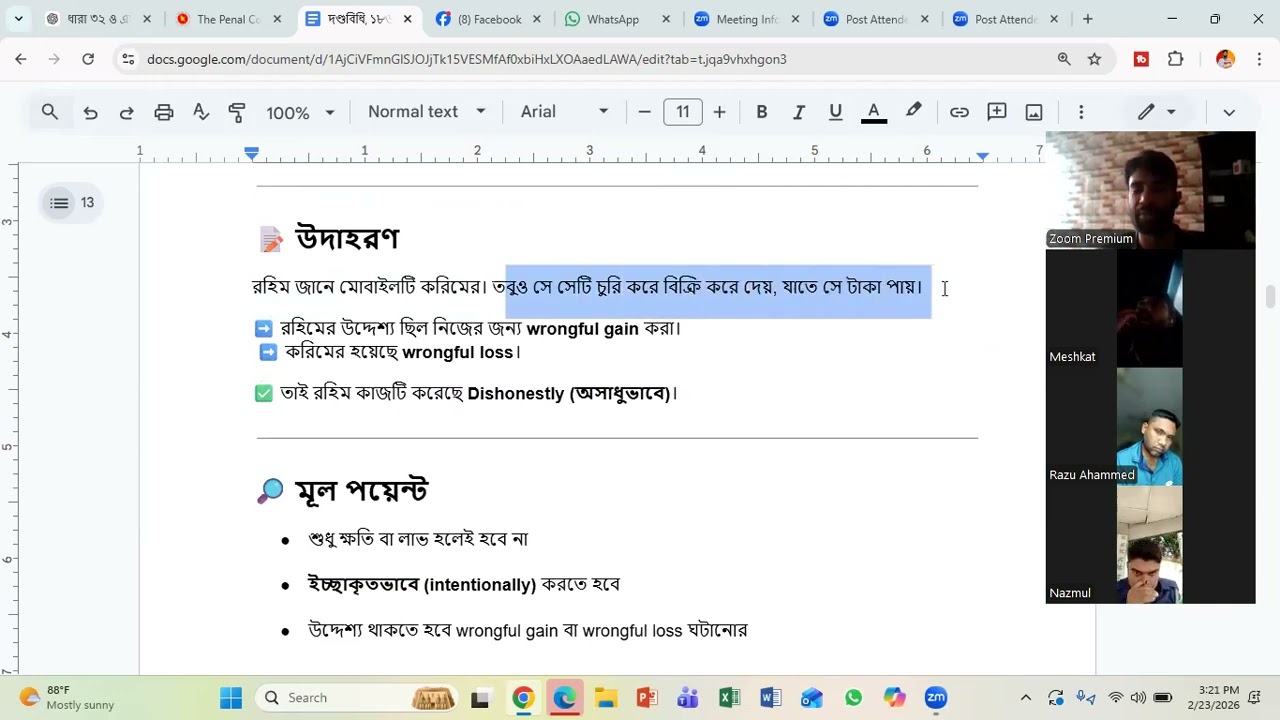Open the Windows Start menu

[x=231, y=698]
